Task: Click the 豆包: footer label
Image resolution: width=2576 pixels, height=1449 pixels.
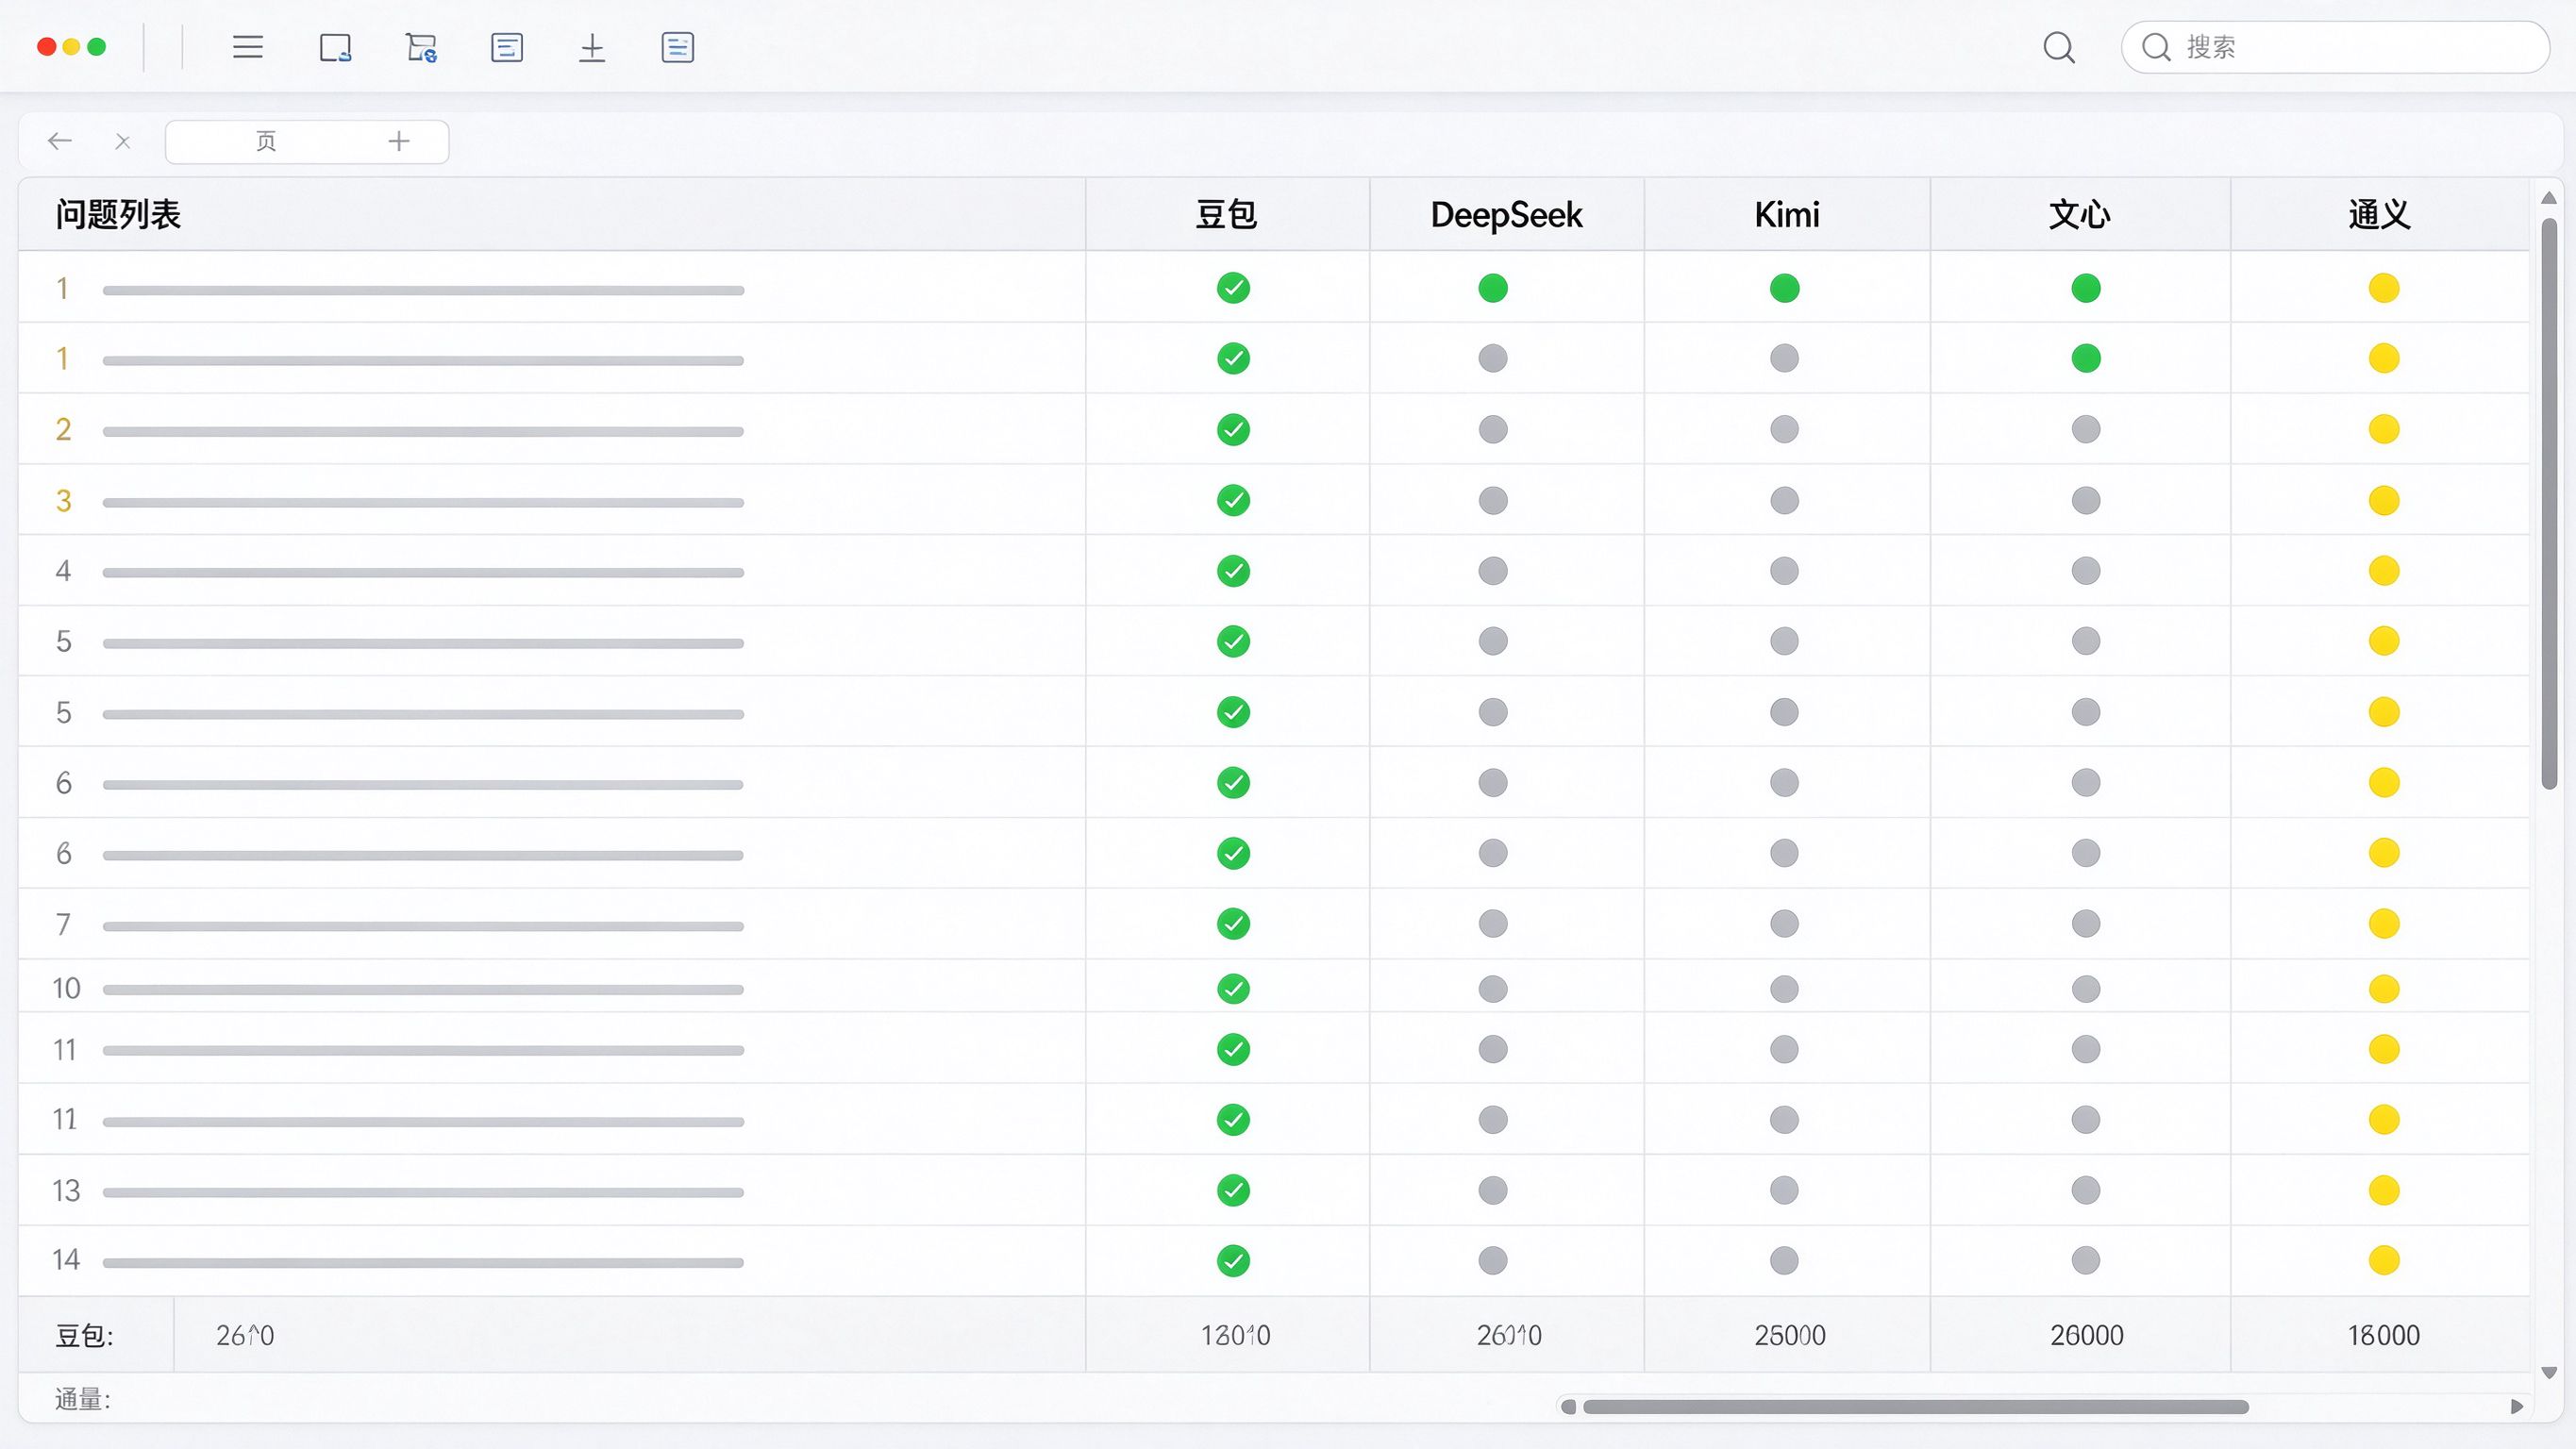Action: 84,1336
